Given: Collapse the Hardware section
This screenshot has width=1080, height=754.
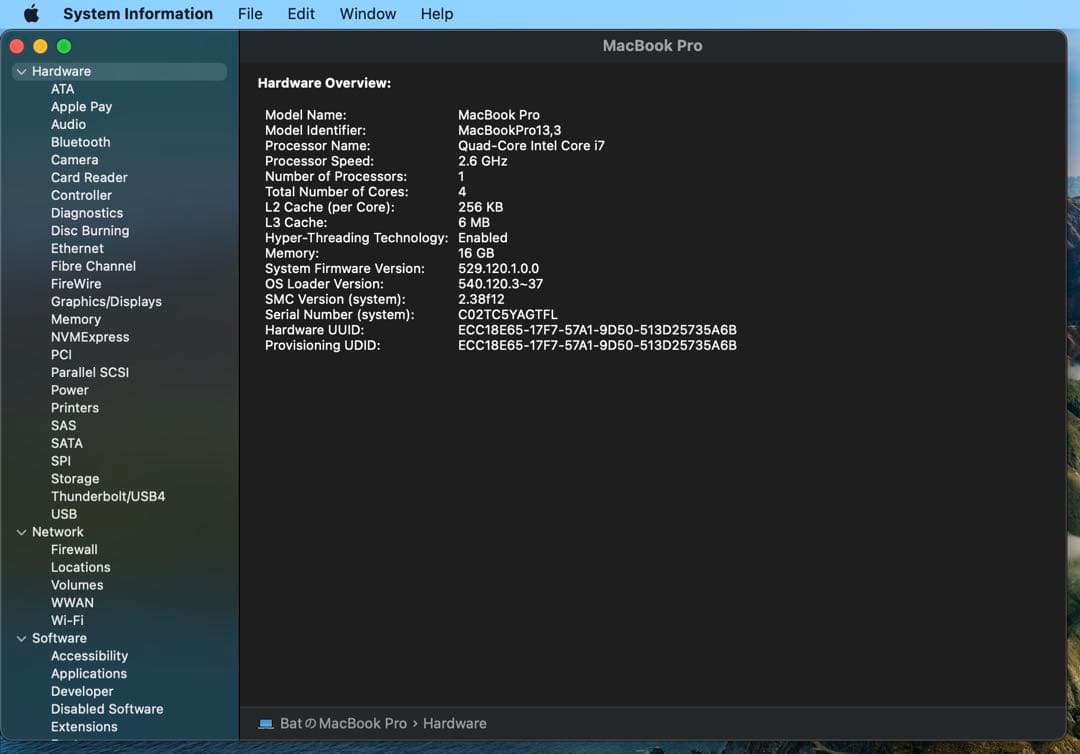Looking at the screenshot, I should tap(21, 71).
